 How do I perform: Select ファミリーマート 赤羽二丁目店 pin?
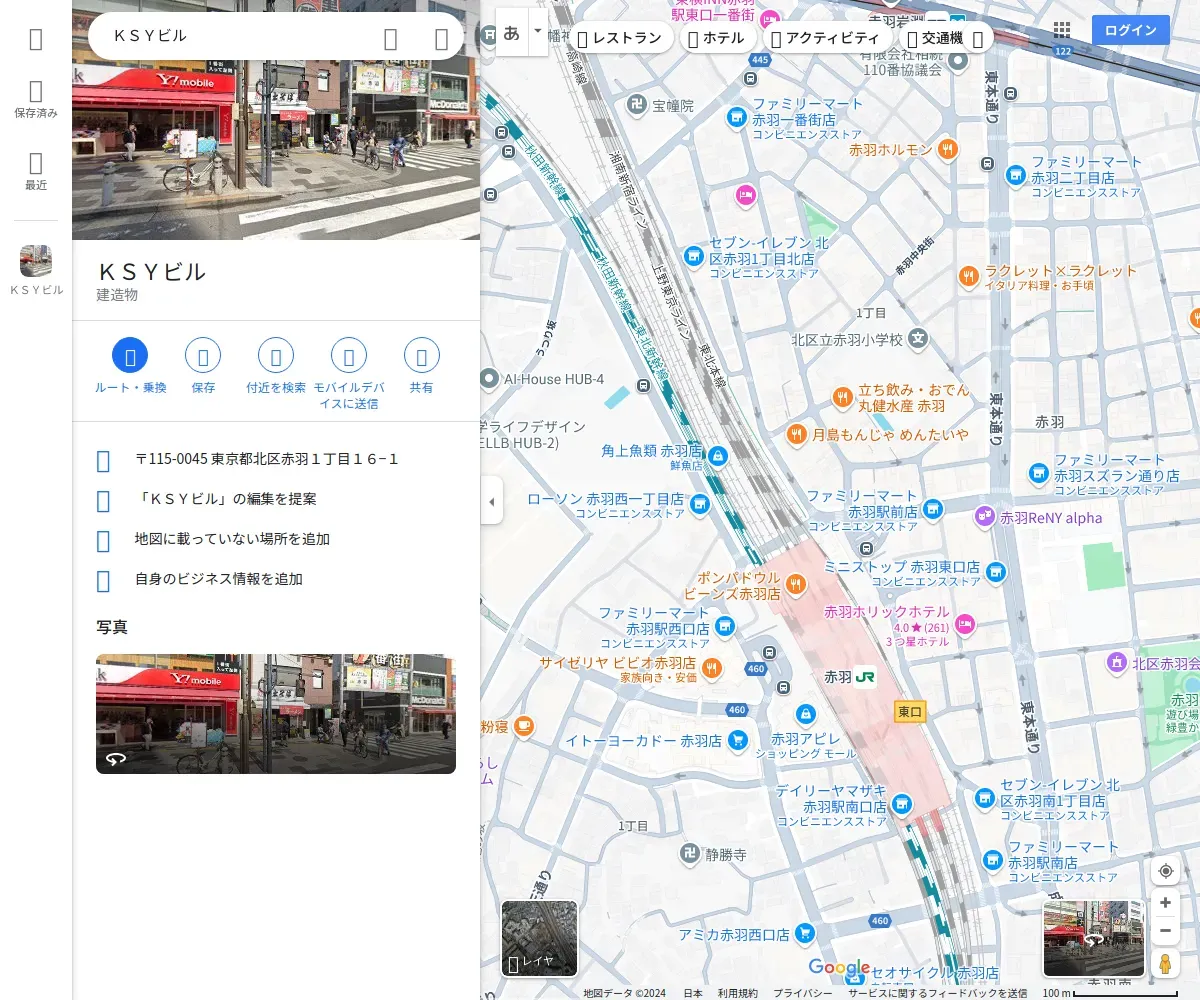tap(1015, 175)
